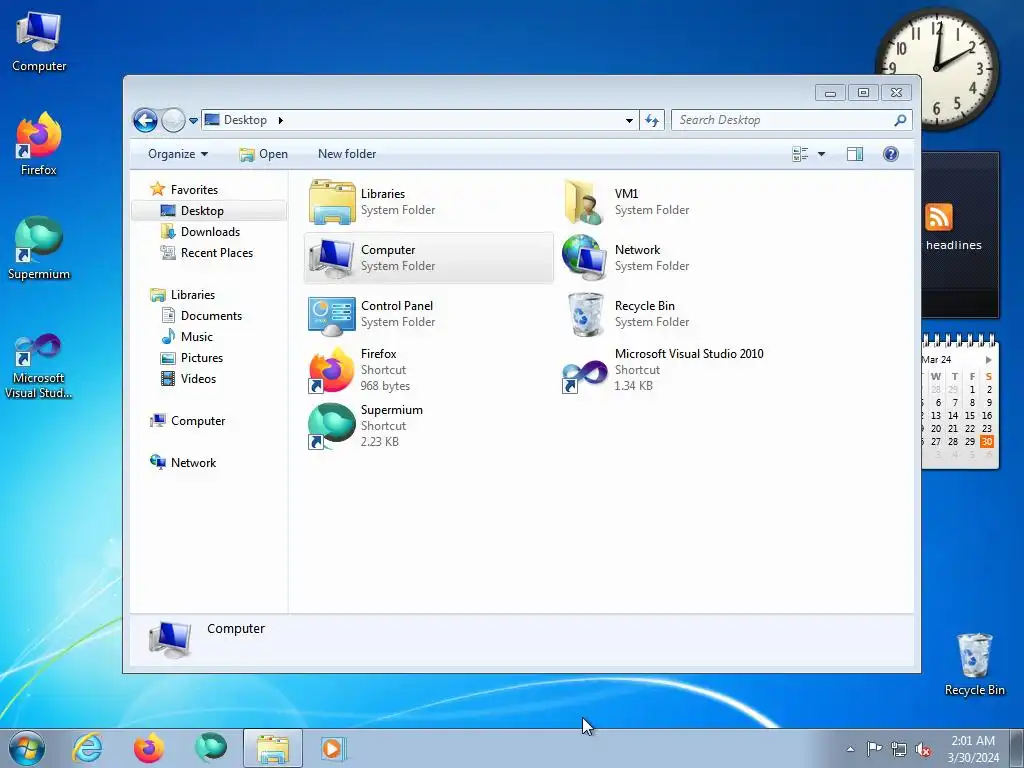This screenshot has width=1024, height=768.
Task: Click the muted volume tray icon
Action: [x=923, y=750]
